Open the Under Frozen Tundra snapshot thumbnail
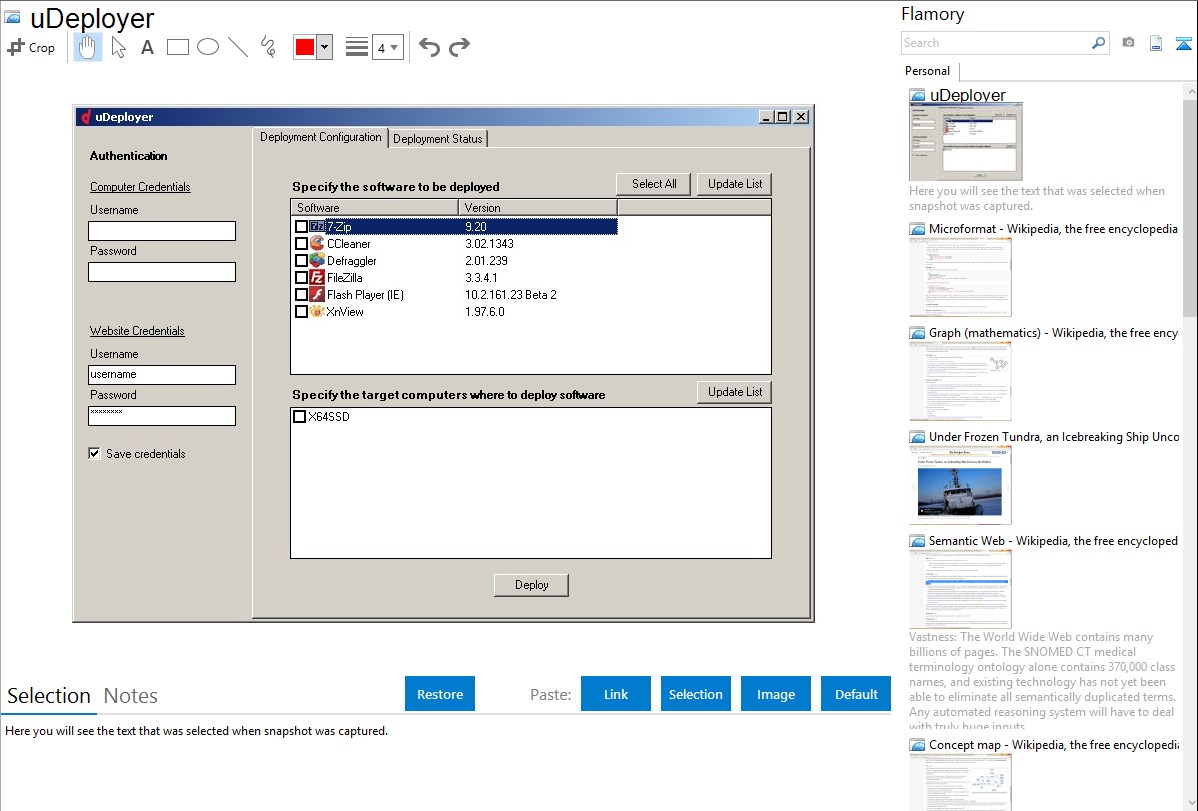Image resolution: width=1198 pixels, height=811 pixels. 960,485
